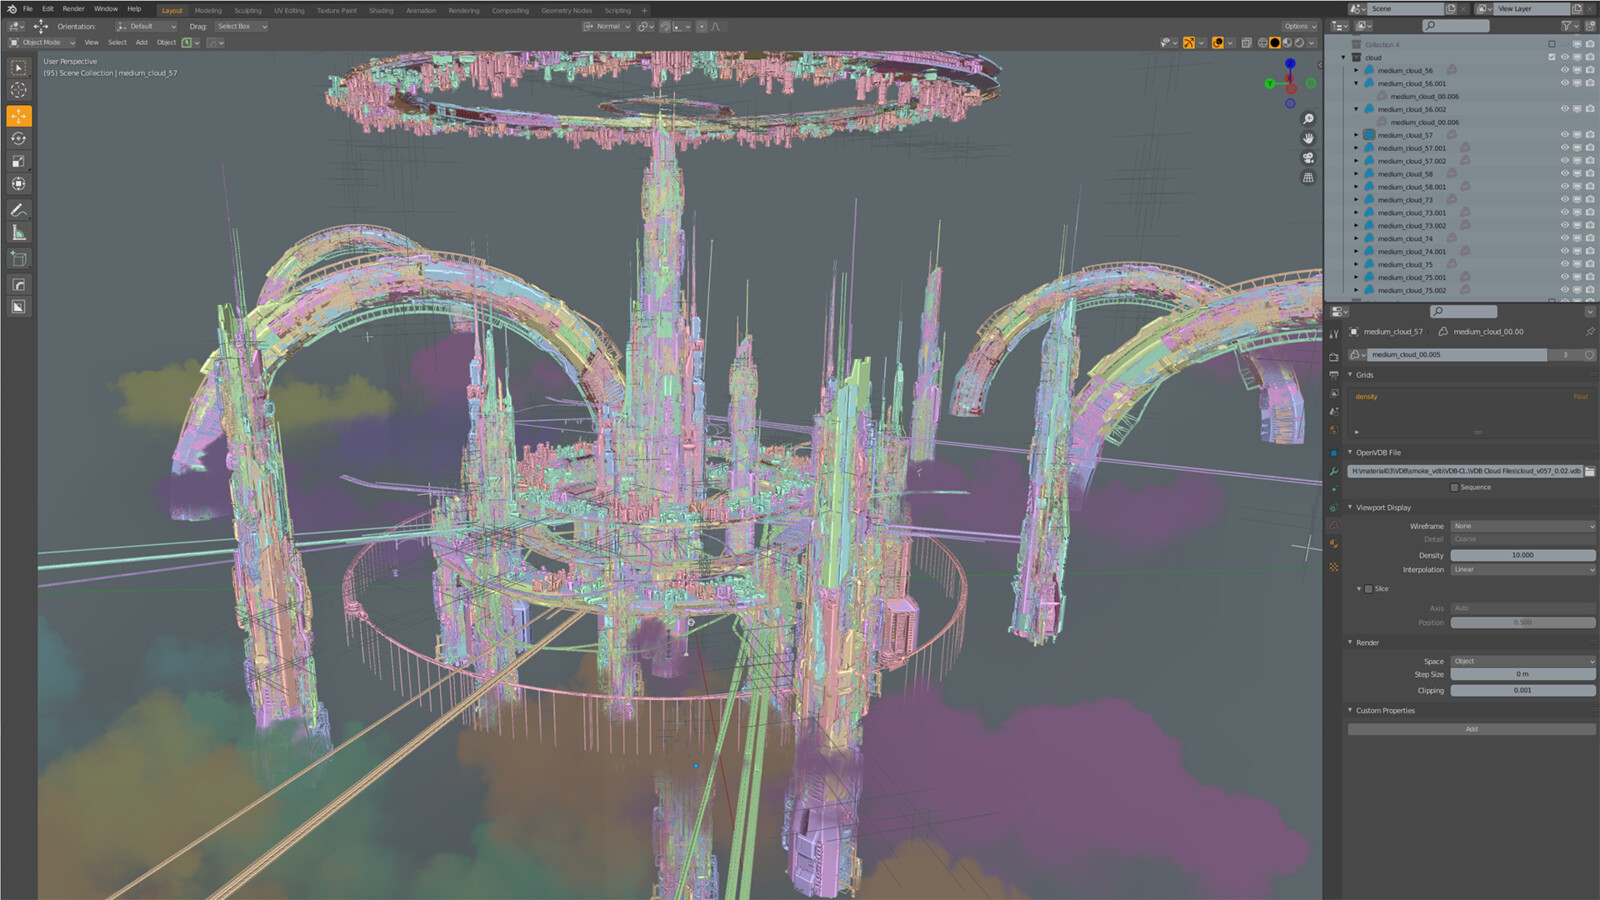Switch orthographic/perspective grid icon in viewport

click(x=1308, y=178)
